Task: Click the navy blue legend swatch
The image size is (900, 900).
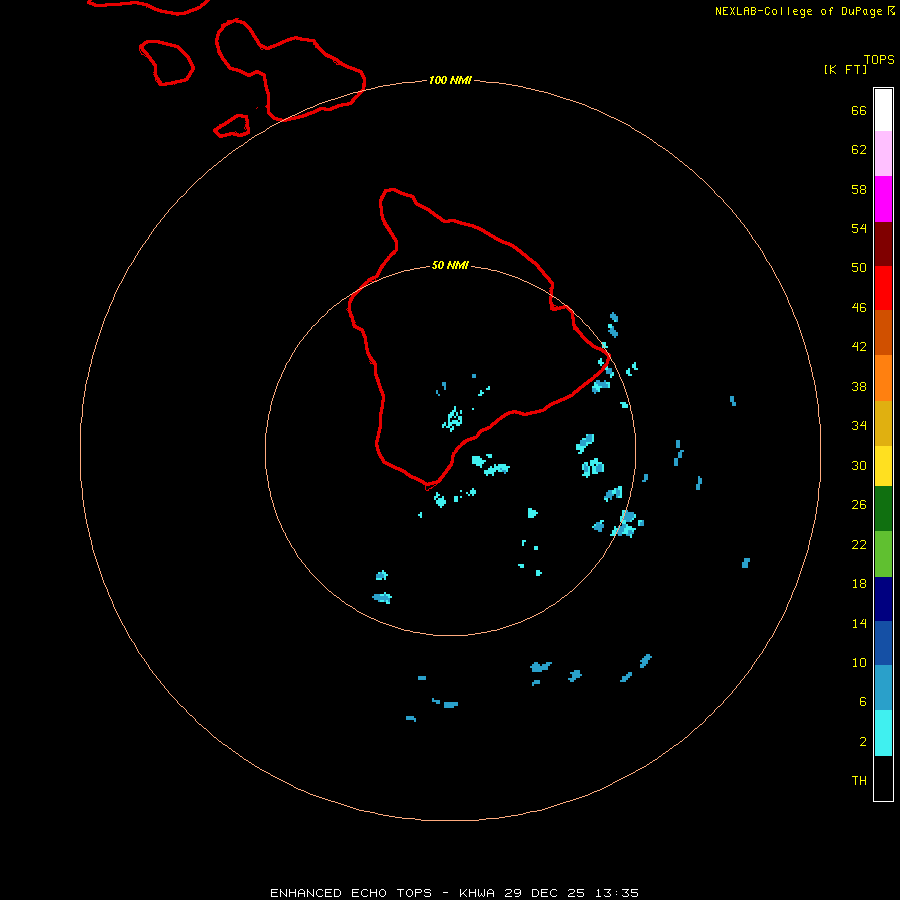Action: tap(883, 599)
